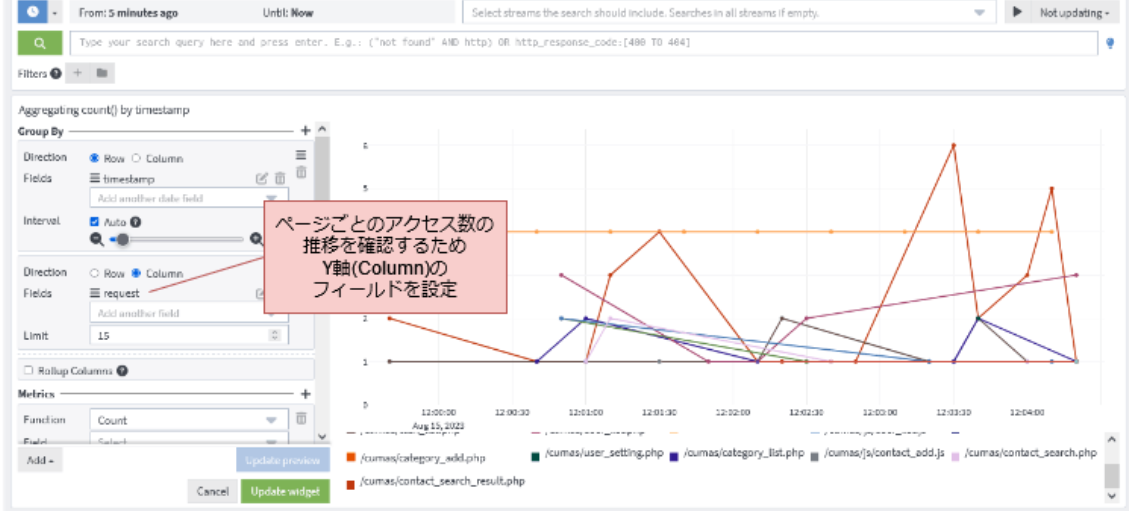Delete the Count metric using trash icon

tap(301, 419)
